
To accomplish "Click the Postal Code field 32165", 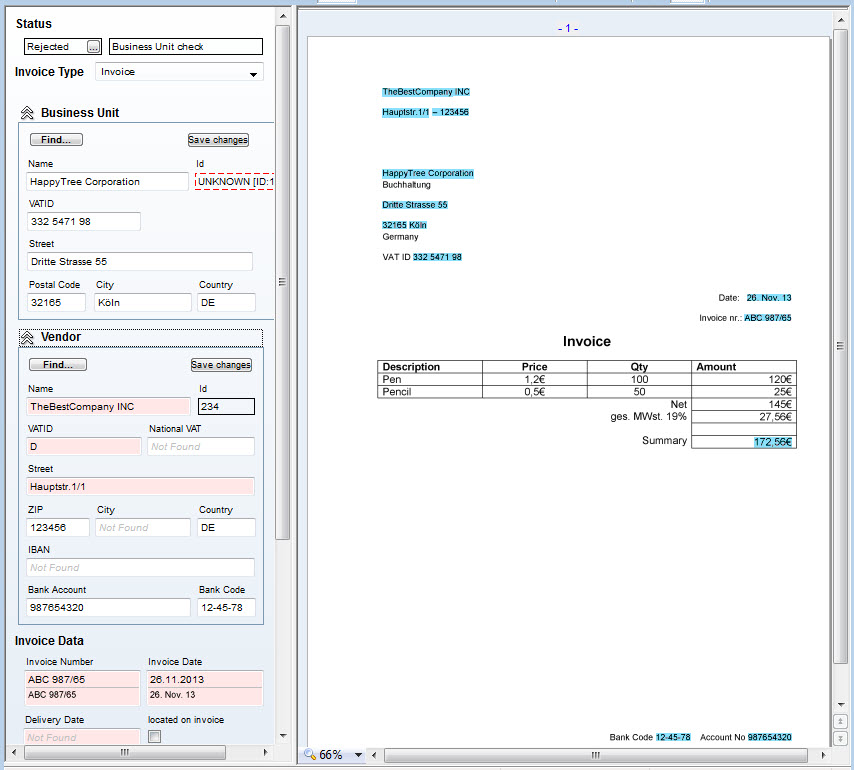I will coord(56,302).
